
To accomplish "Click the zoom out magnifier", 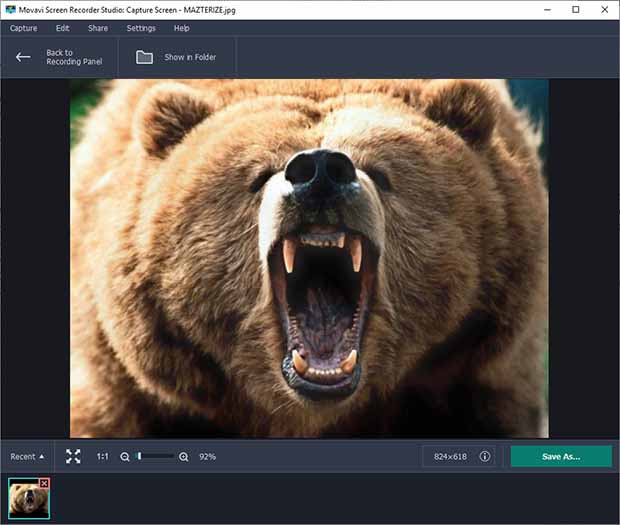I will (125, 457).
